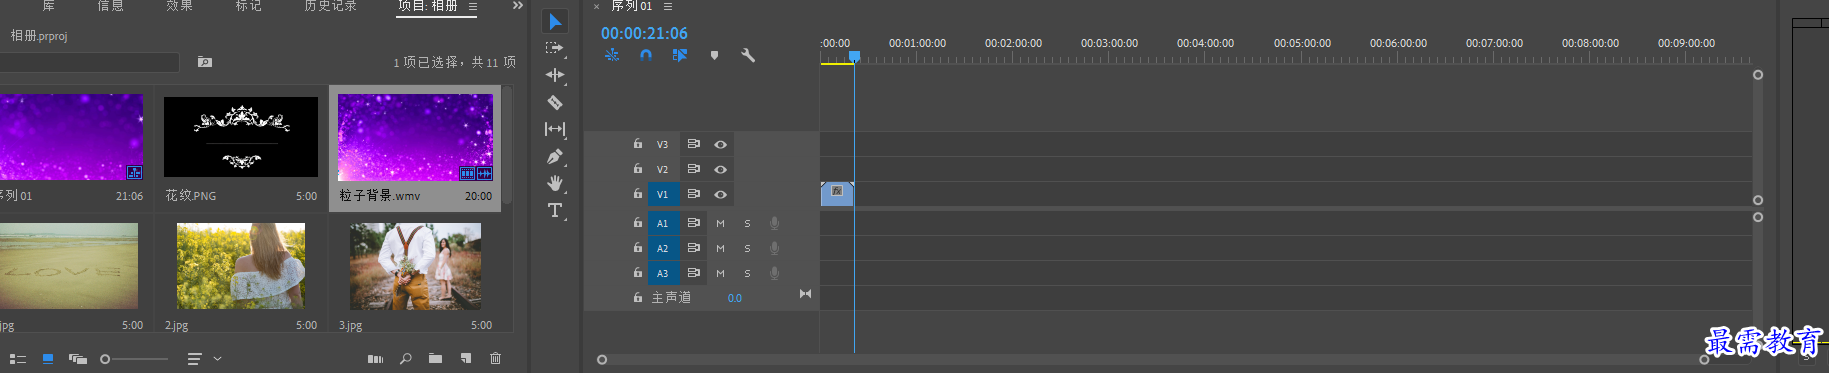Toggle nest sequence insert mode icon
The width and height of the screenshot is (1829, 373).
(612, 55)
